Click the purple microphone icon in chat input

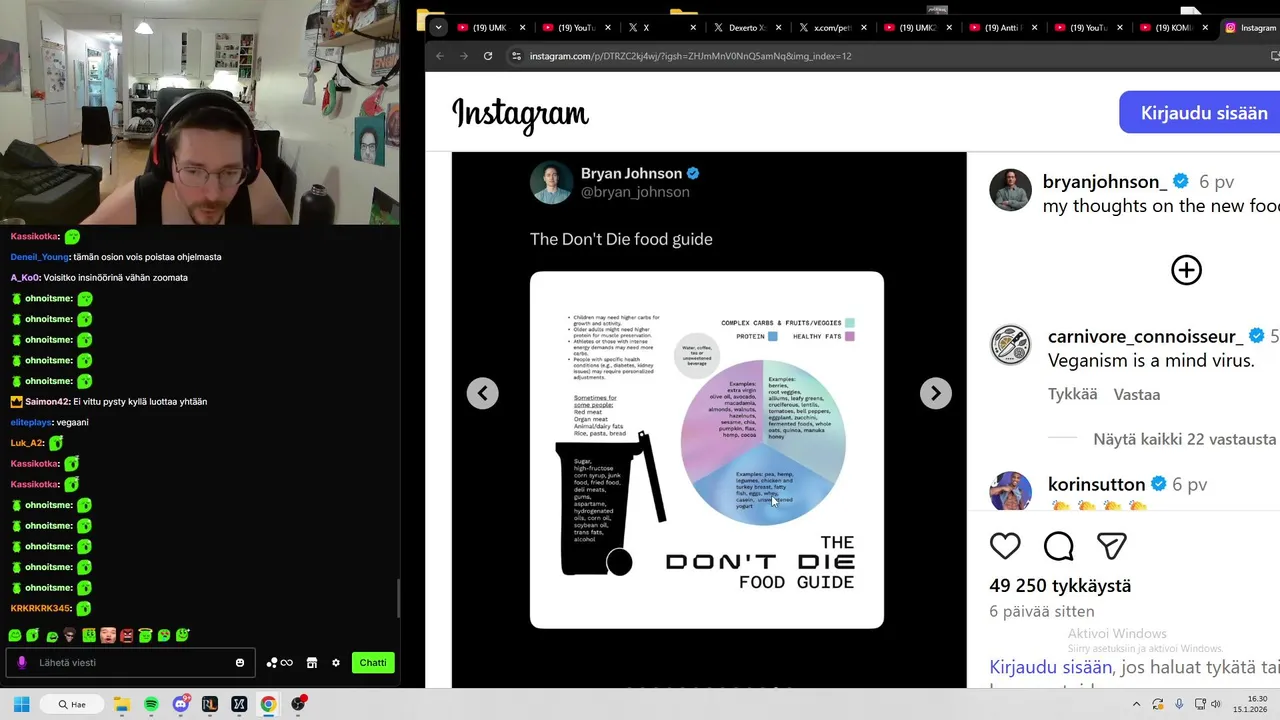coord(22,662)
